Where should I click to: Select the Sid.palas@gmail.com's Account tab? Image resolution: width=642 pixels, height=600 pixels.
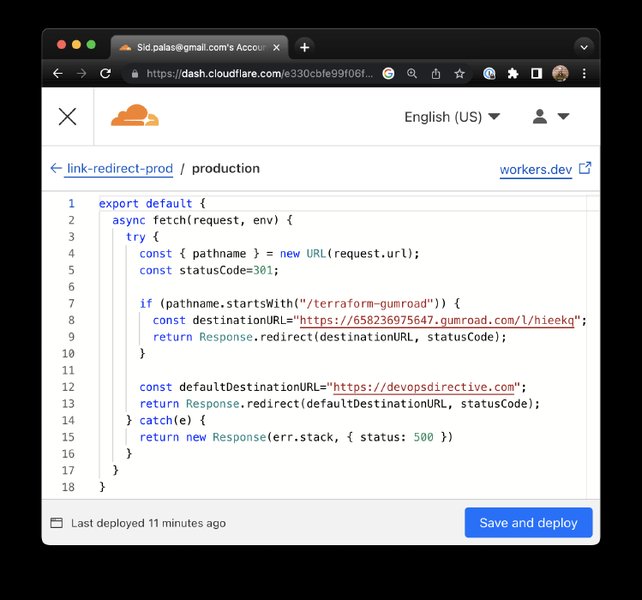pyautogui.click(x=200, y=48)
